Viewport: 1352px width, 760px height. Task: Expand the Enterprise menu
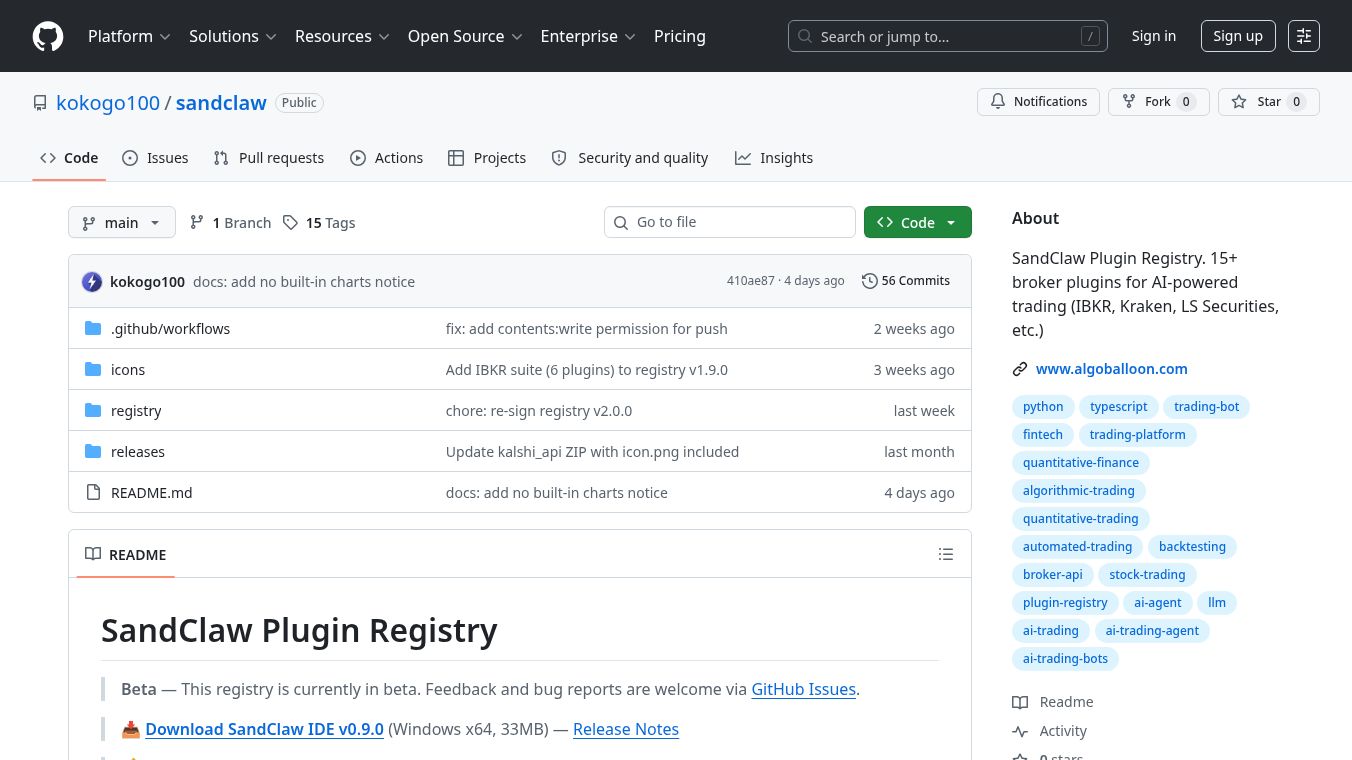point(588,36)
